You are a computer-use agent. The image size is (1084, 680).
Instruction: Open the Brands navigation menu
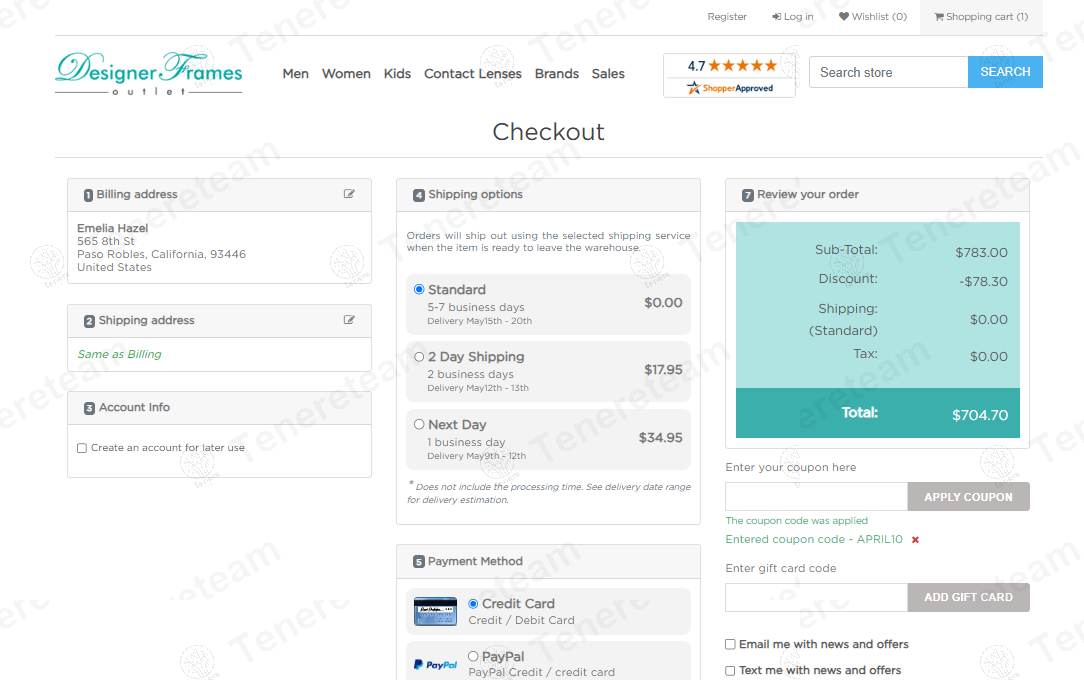(x=556, y=74)
